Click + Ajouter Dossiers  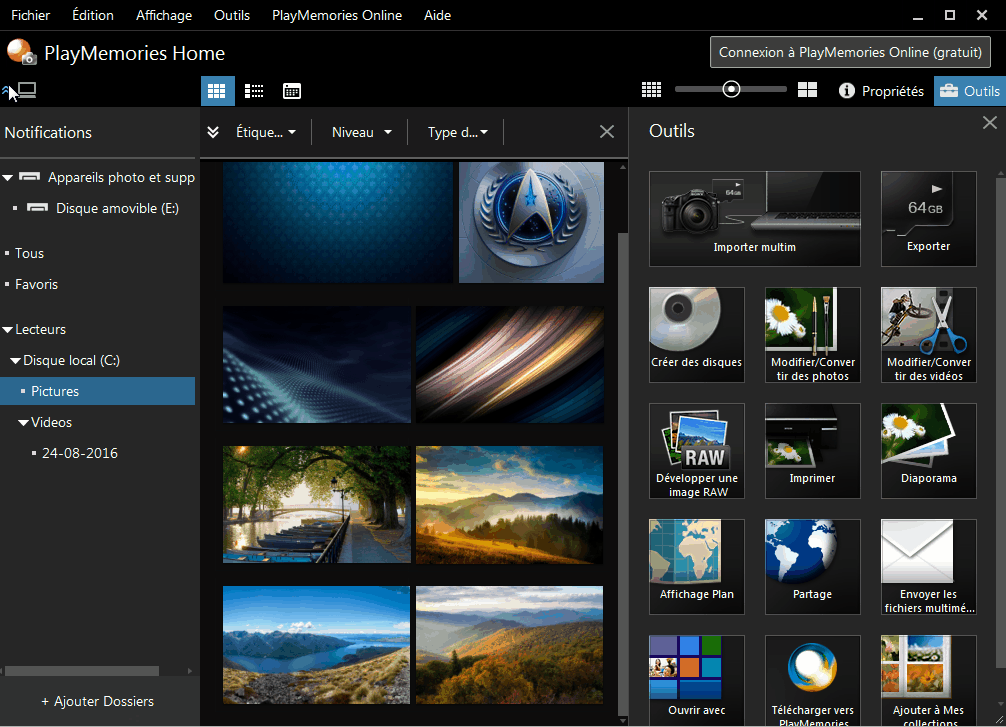tap(98, 701)
